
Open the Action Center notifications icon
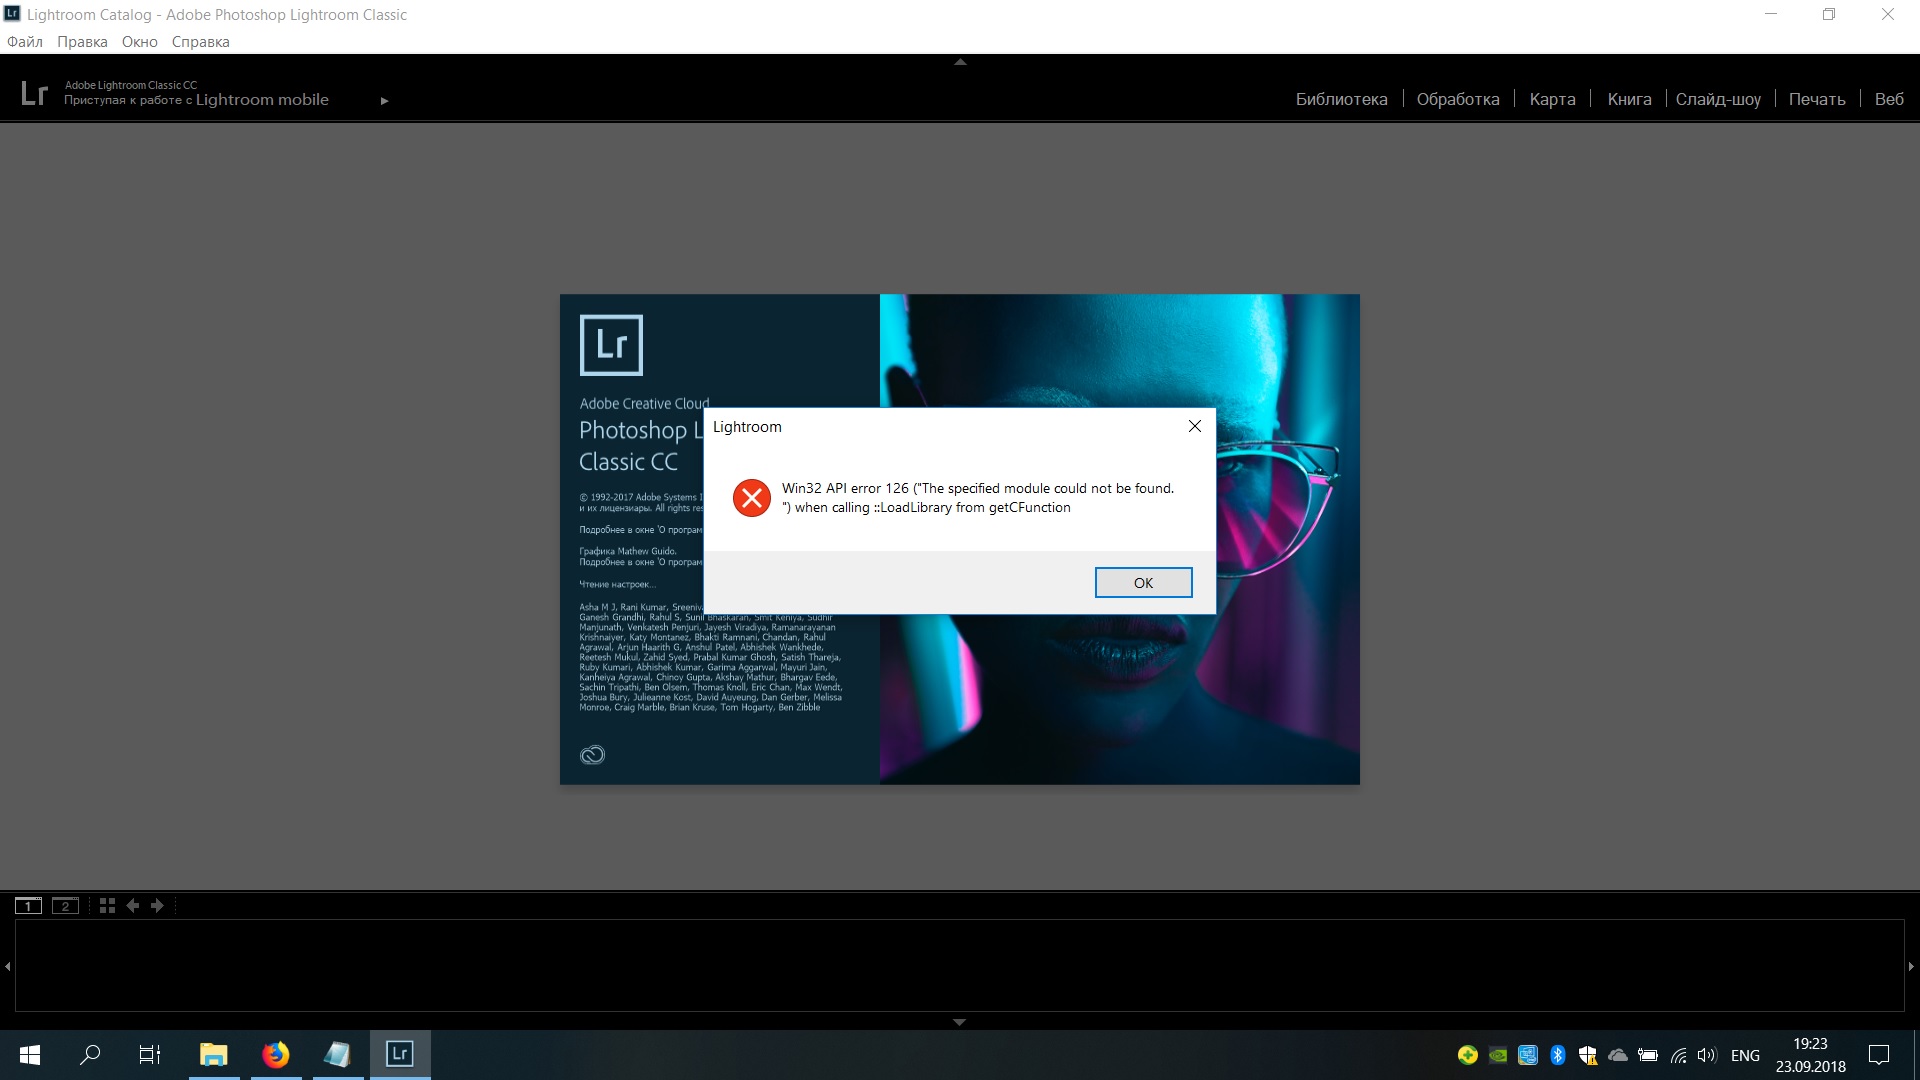point(1879,1055)
